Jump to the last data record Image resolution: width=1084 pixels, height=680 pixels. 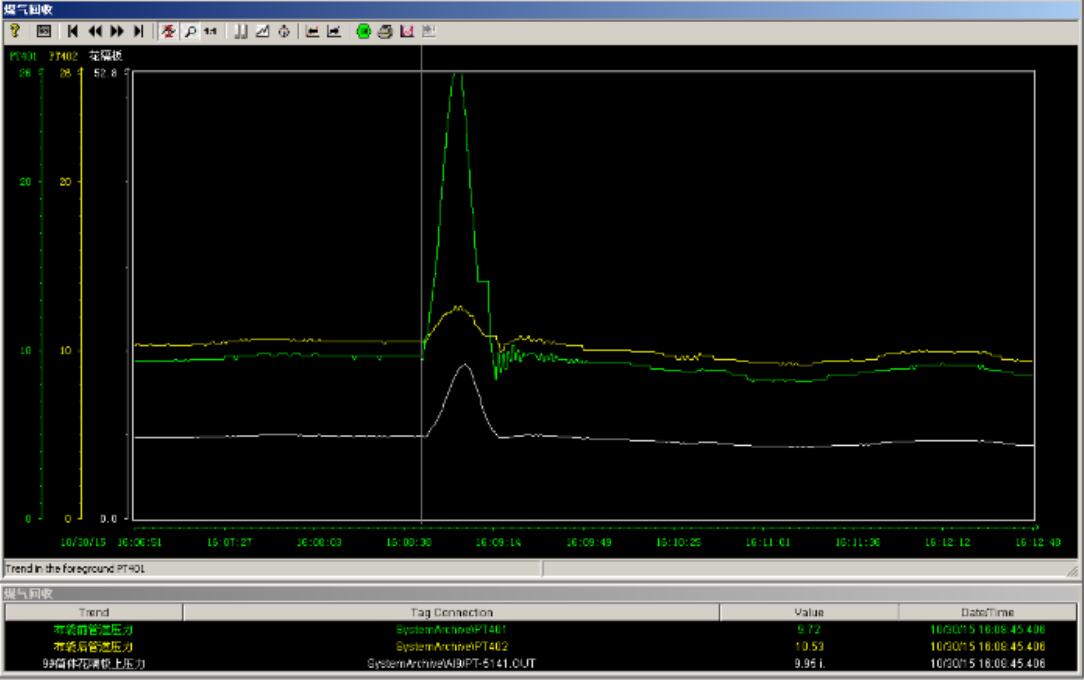click(139, 31)
